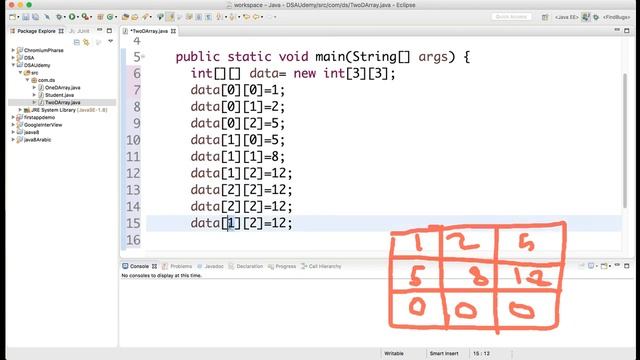This screenshot has height=360, width=640.
Task: Click the New file wizard icon
Action: (x=12, y=17)
